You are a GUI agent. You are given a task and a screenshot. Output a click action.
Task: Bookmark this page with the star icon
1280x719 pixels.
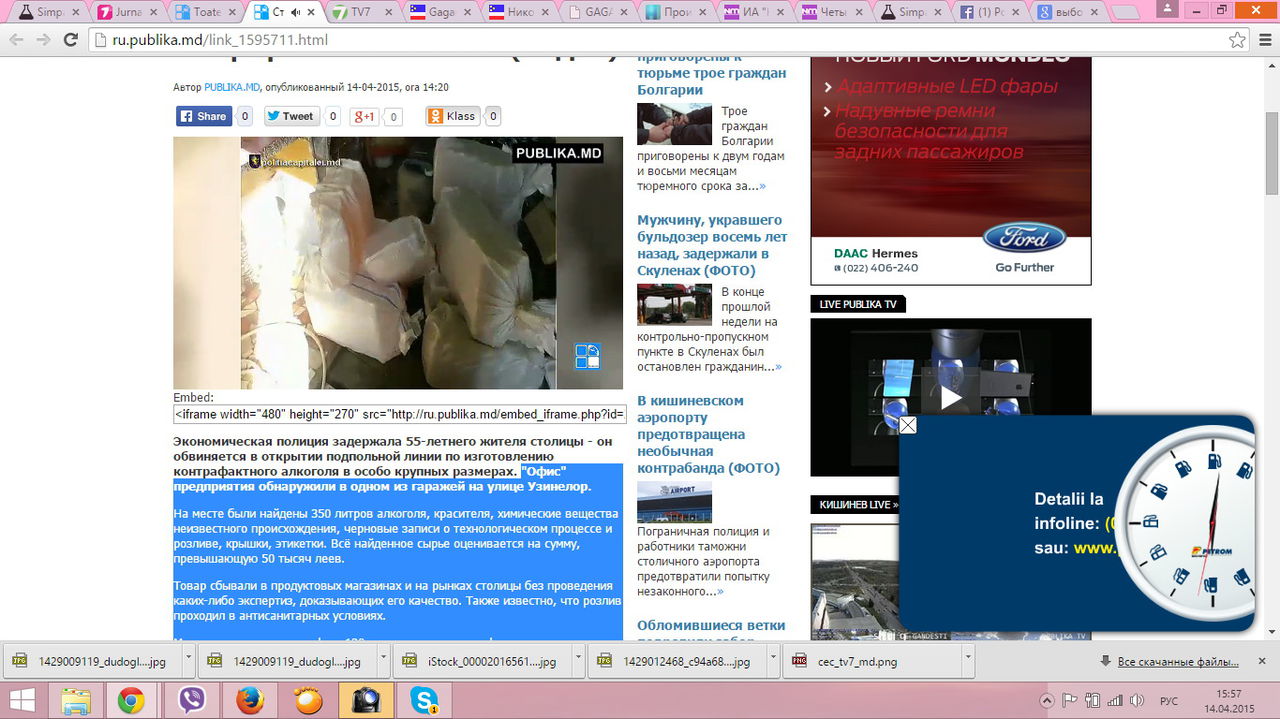point(1238,40)
